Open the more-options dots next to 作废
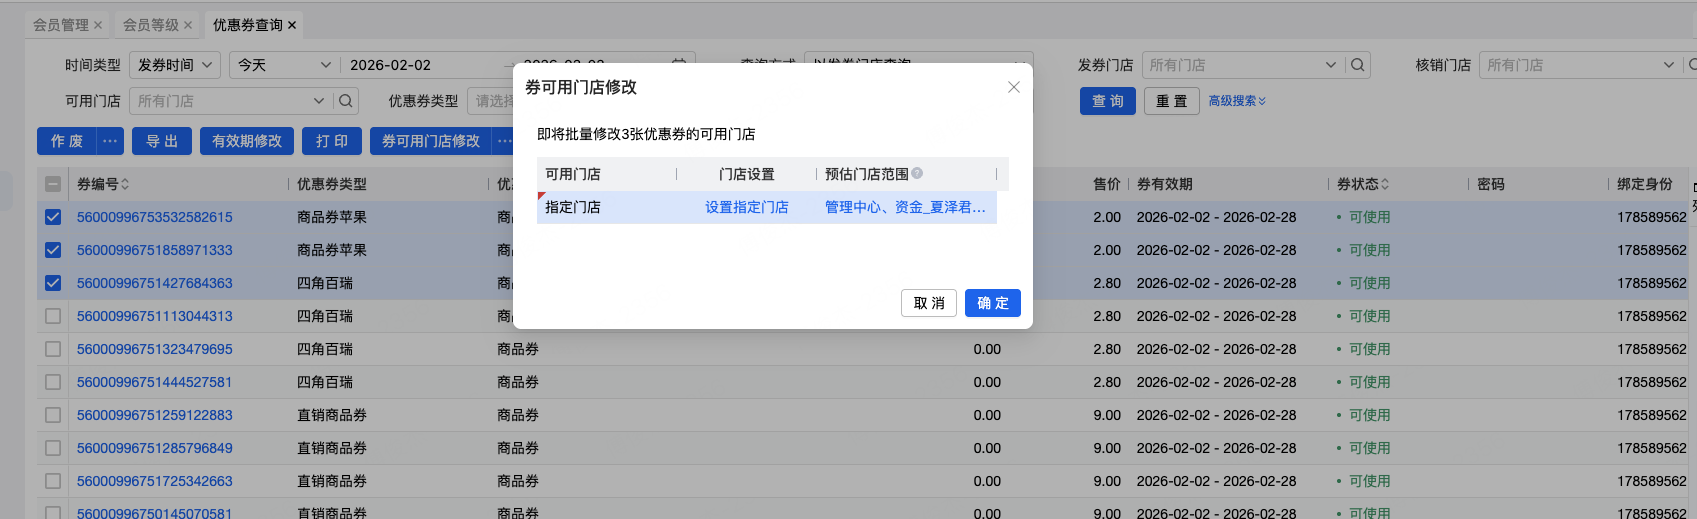1697x519 pixels. pyautogui.click(x=111, y=141)
